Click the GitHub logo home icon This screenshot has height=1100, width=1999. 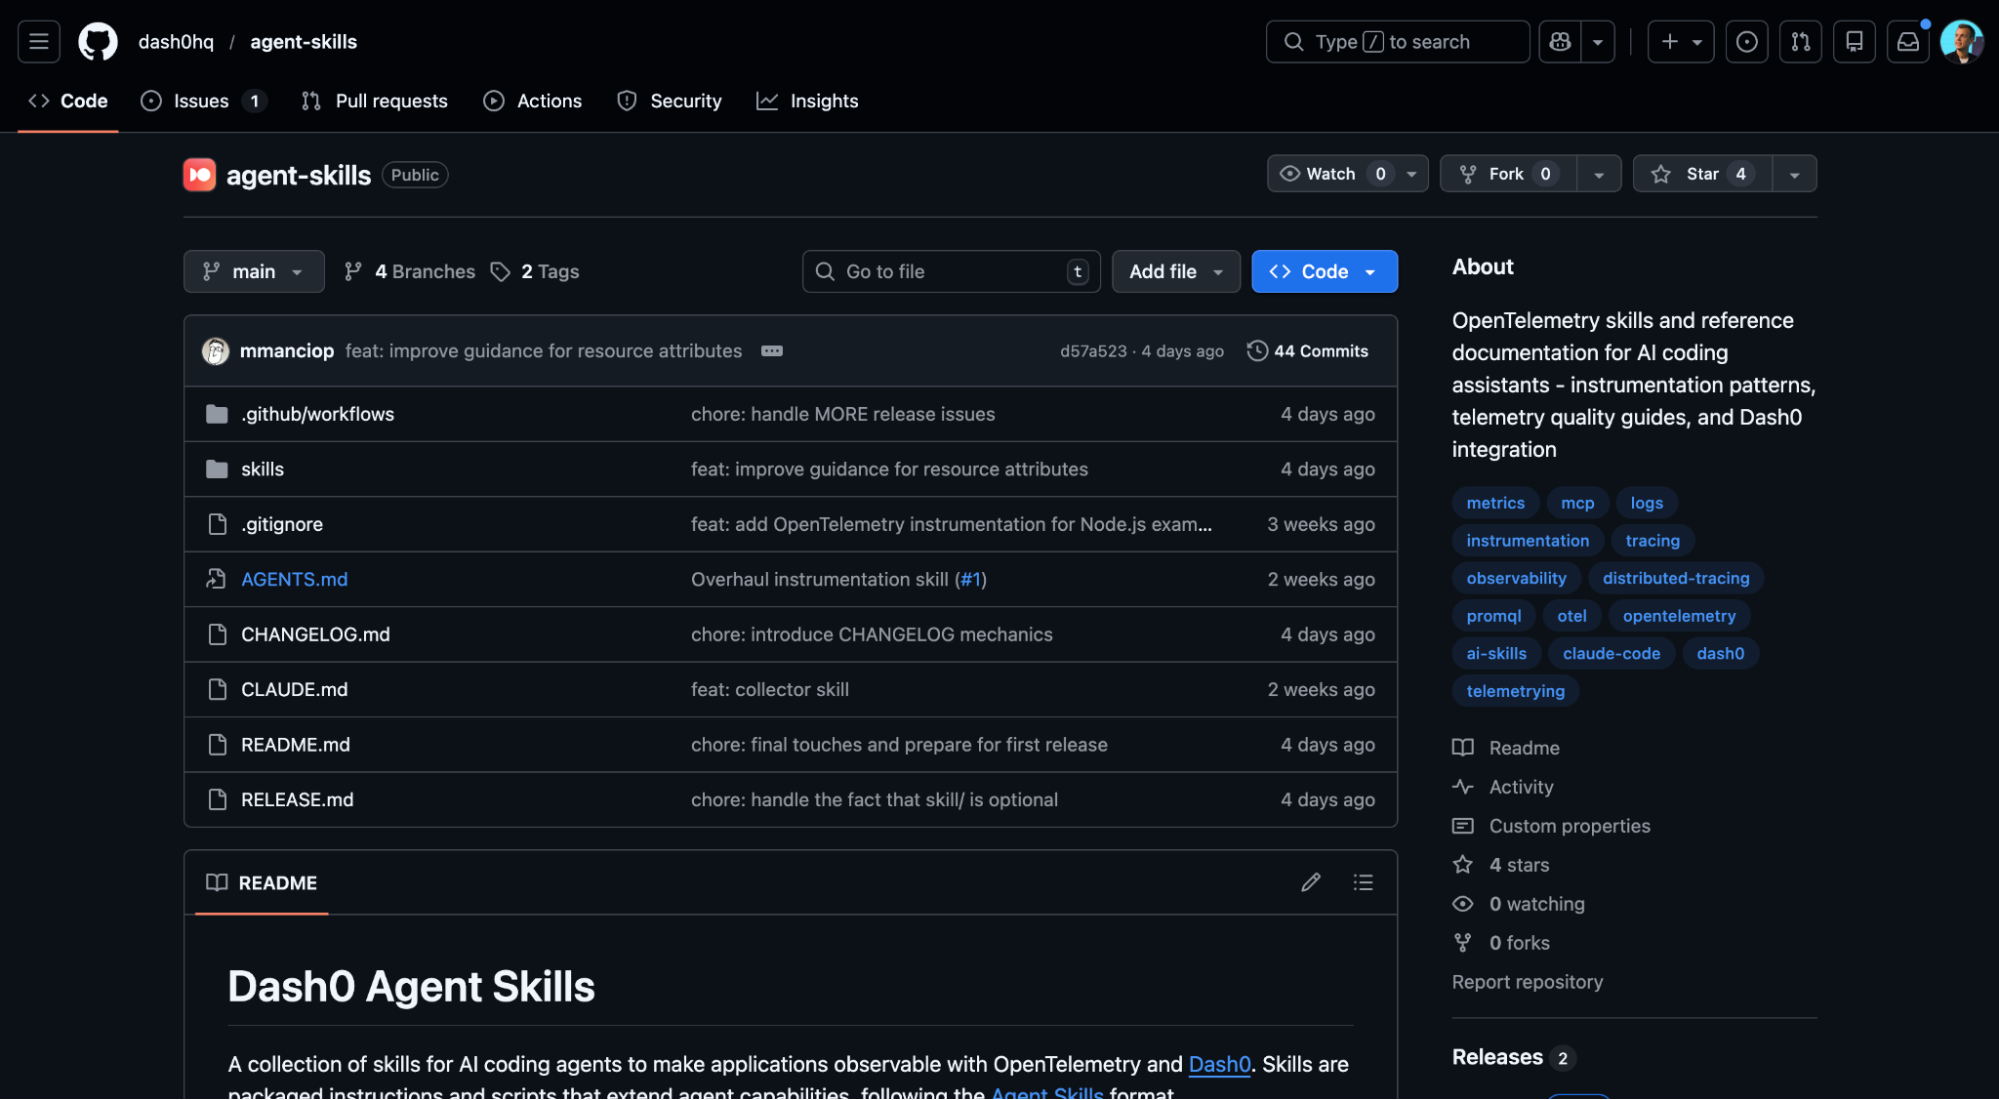tap(98, 42)
